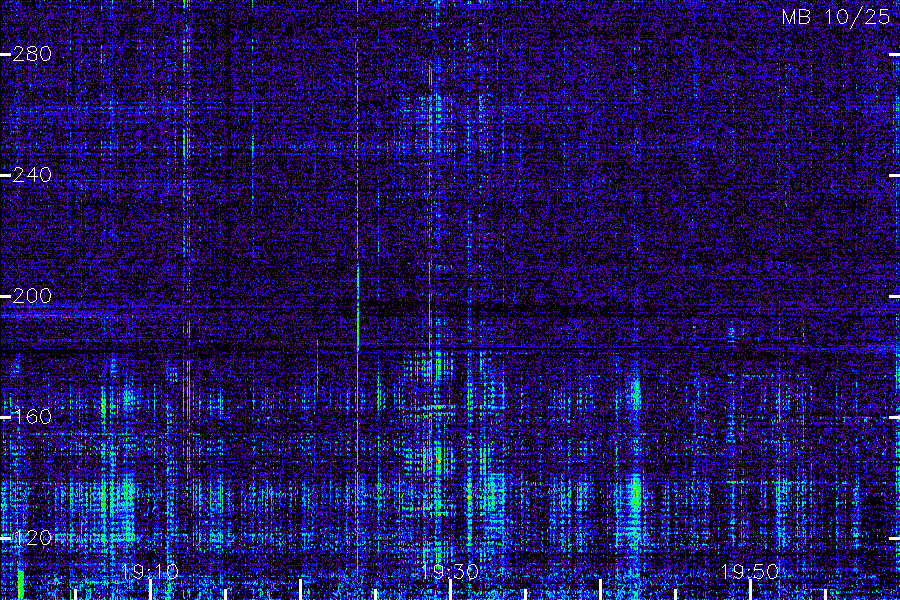The height and width of the screenshot is (600, 900).
Task: Click the 120 frequency axis label
Action: [32, 537]
